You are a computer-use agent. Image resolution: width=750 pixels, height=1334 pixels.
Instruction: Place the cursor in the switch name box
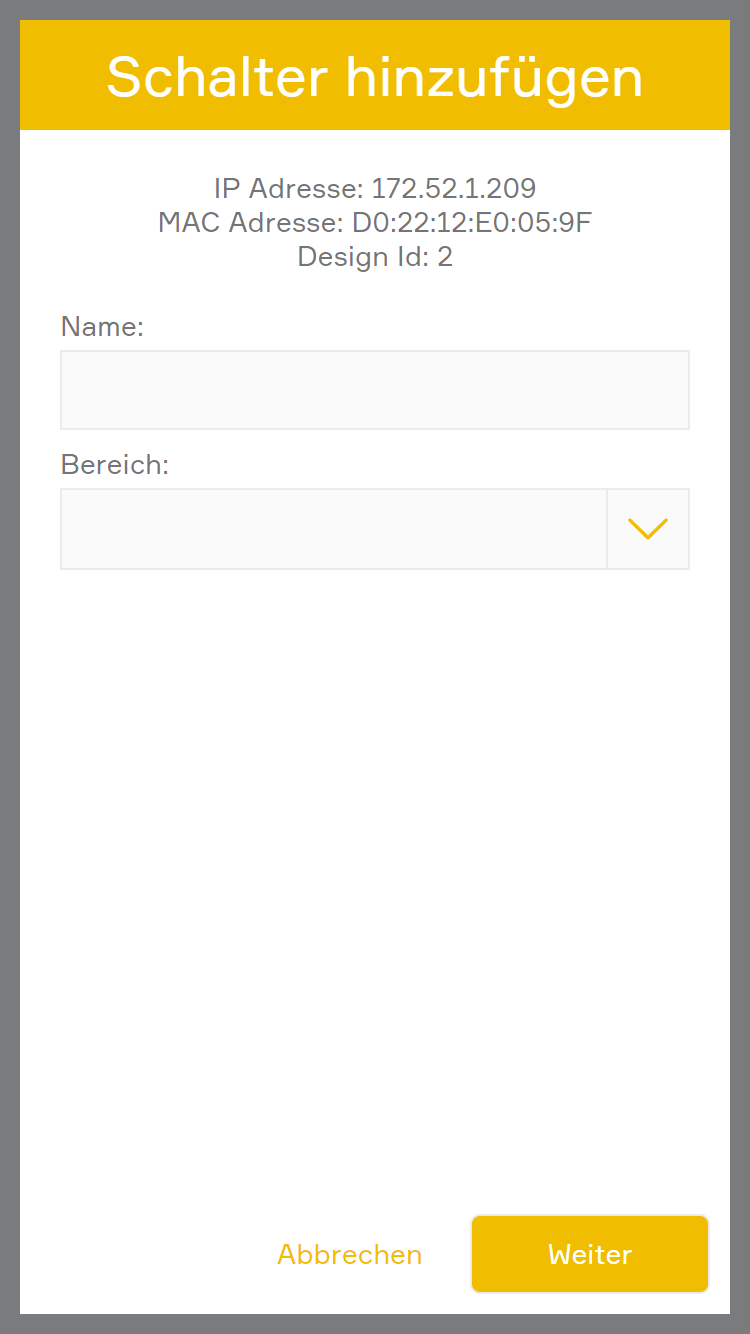click(x=375, y=390)
